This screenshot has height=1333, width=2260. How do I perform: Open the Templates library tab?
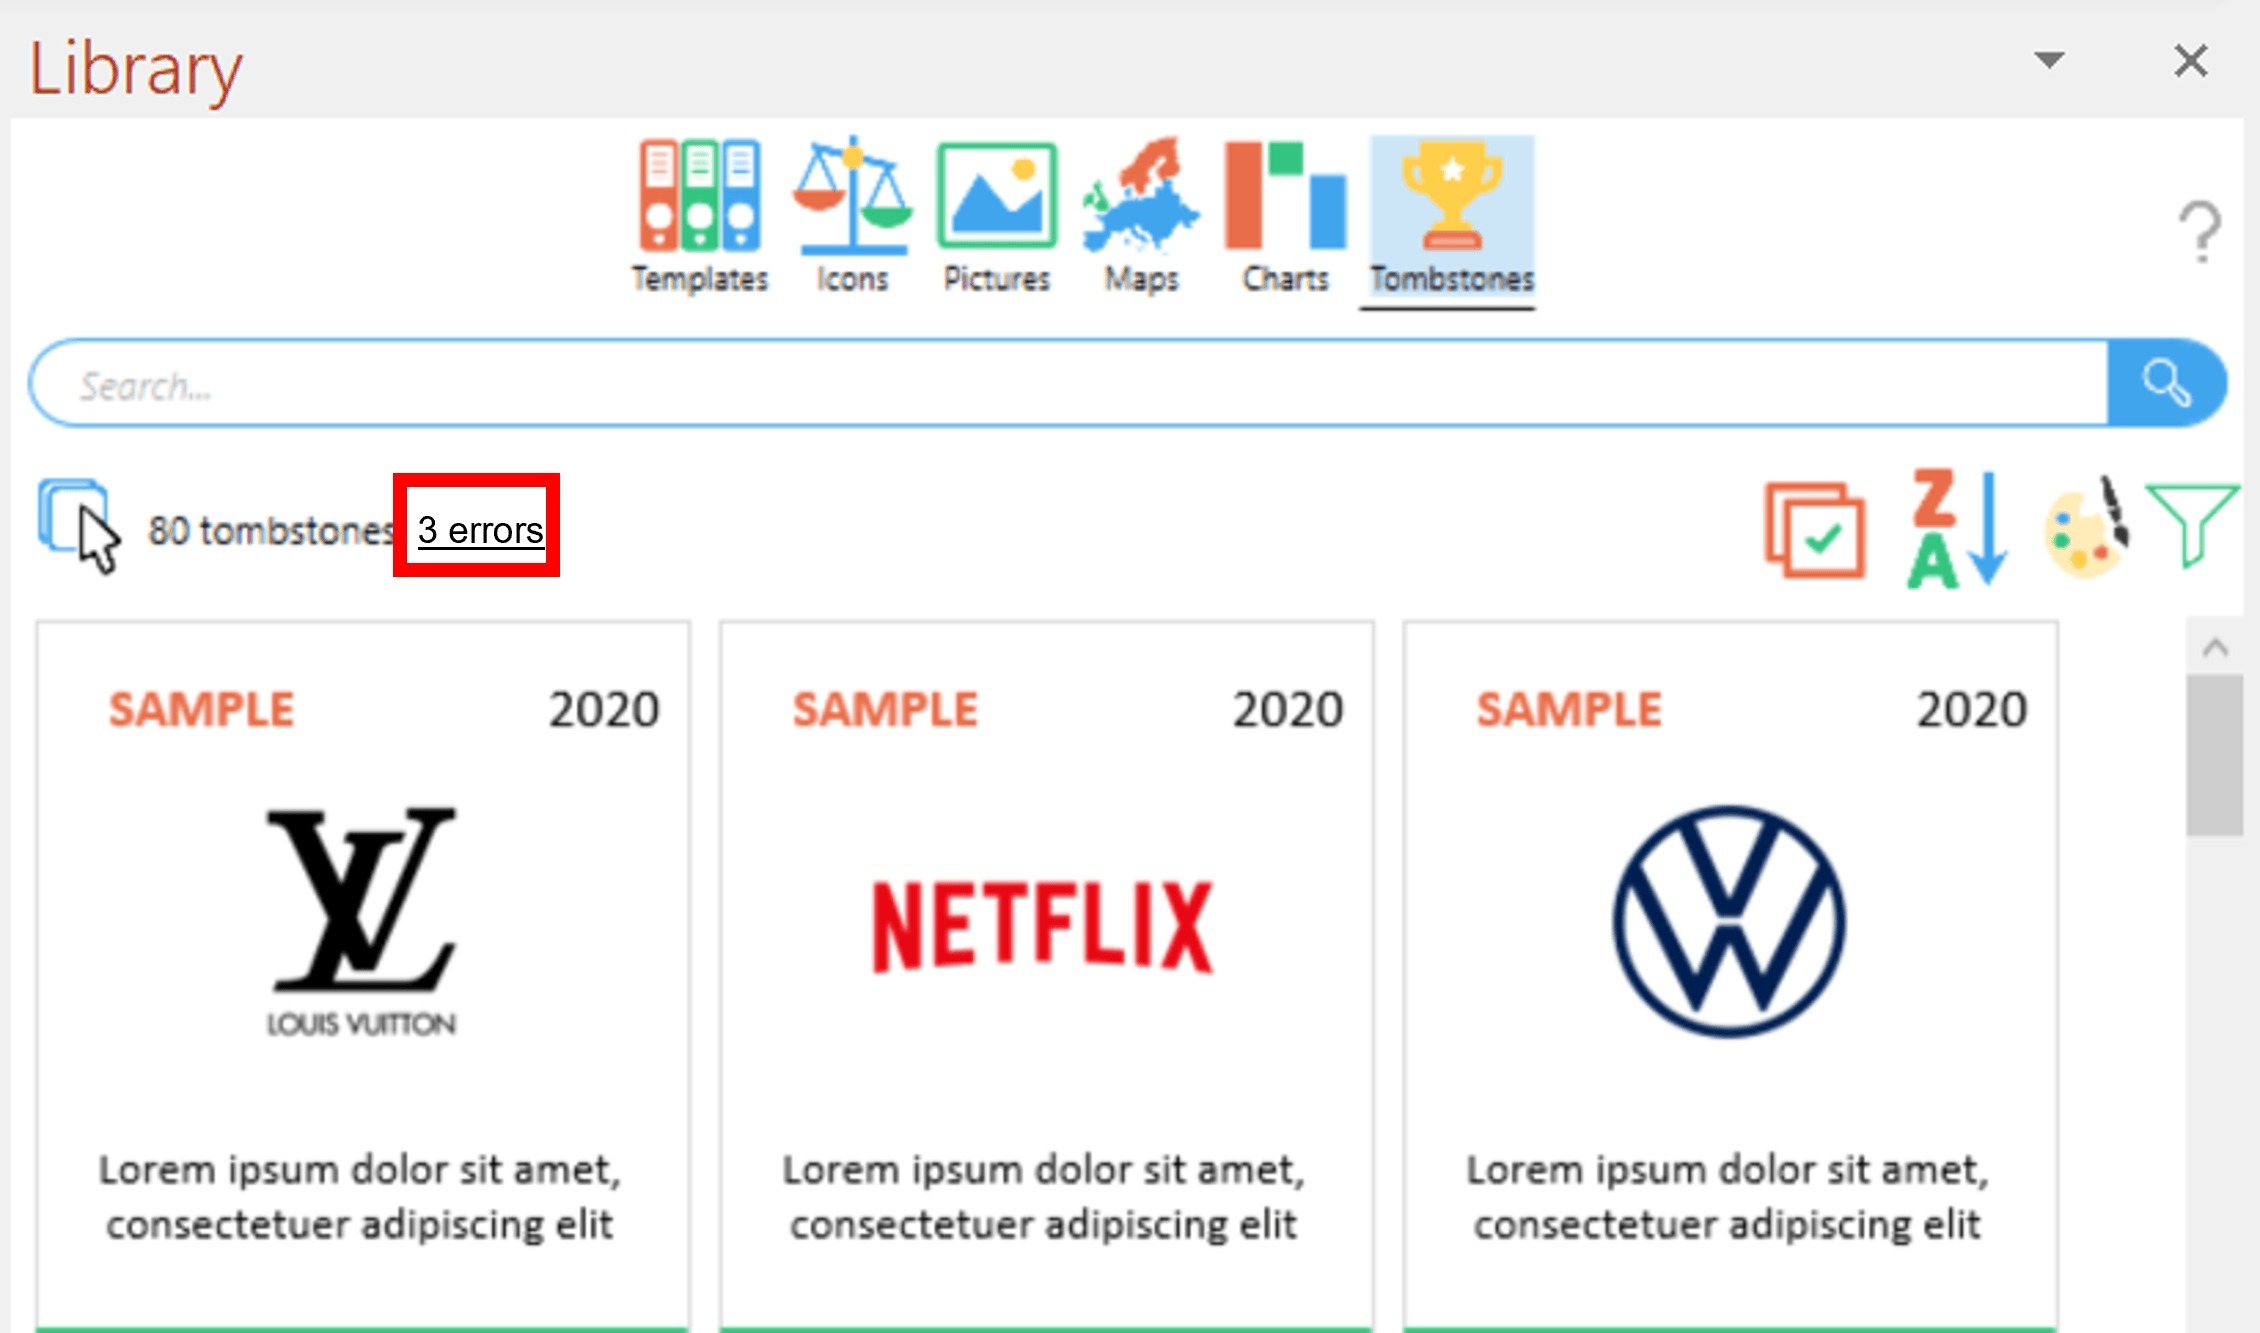699,217
